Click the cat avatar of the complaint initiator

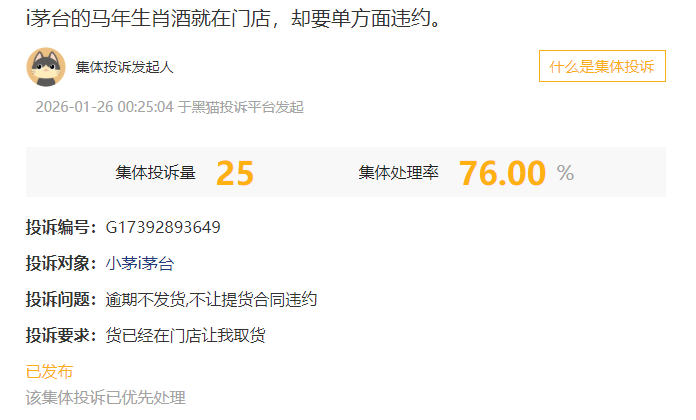pos(46,67)
